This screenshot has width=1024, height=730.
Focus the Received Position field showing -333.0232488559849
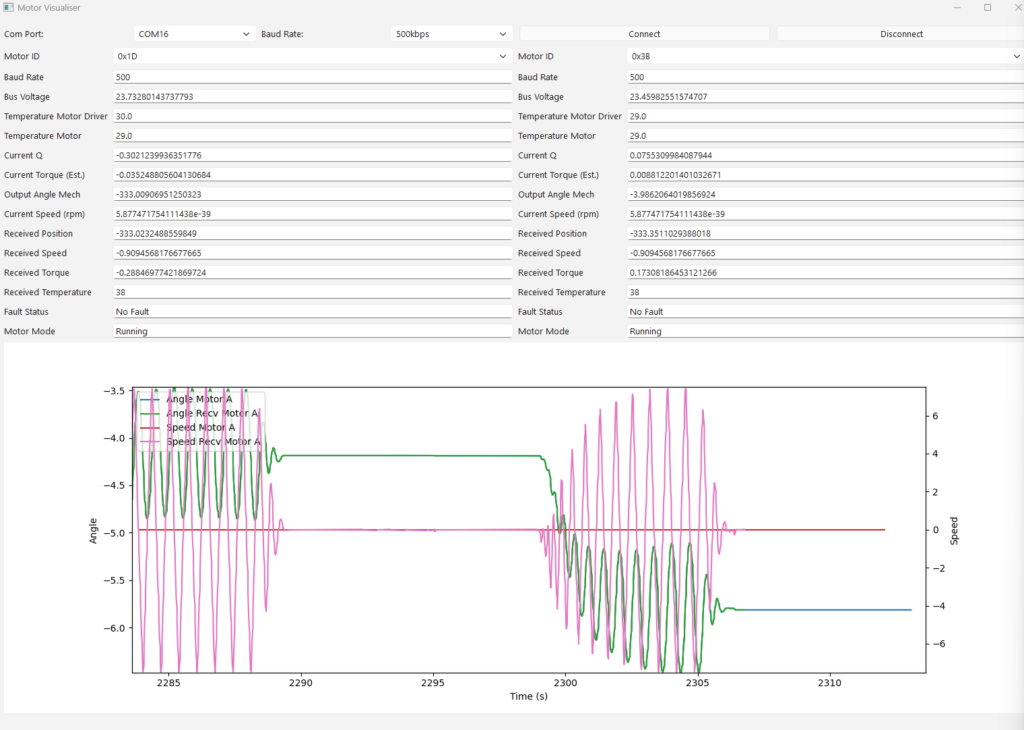pos(312,233)
